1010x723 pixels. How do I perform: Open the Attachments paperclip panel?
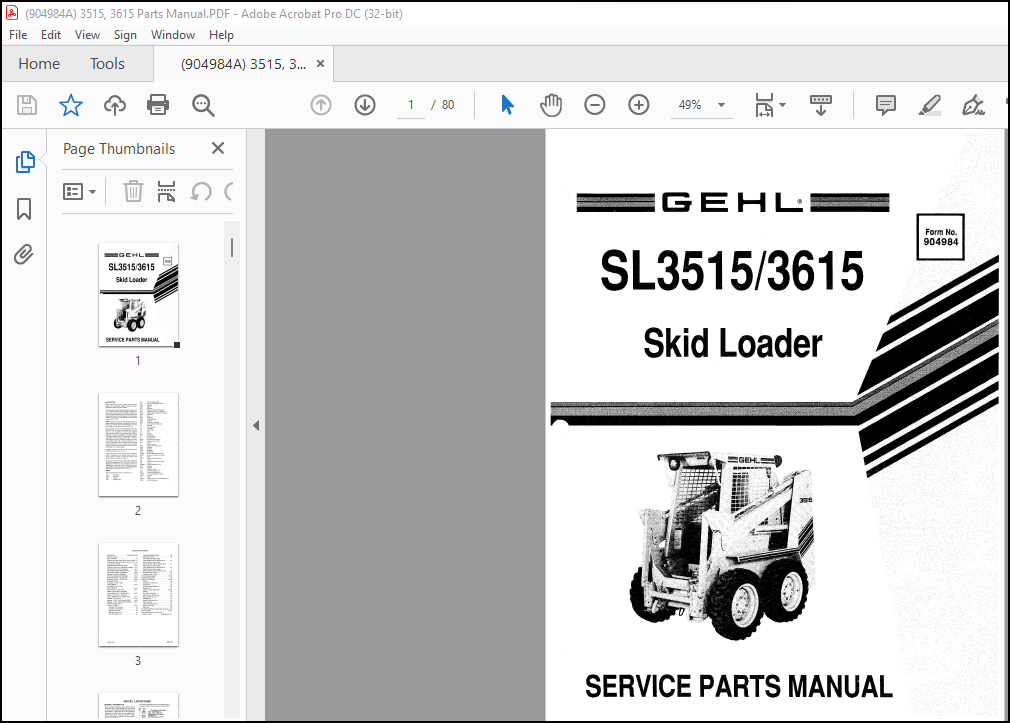pos(24,255)
